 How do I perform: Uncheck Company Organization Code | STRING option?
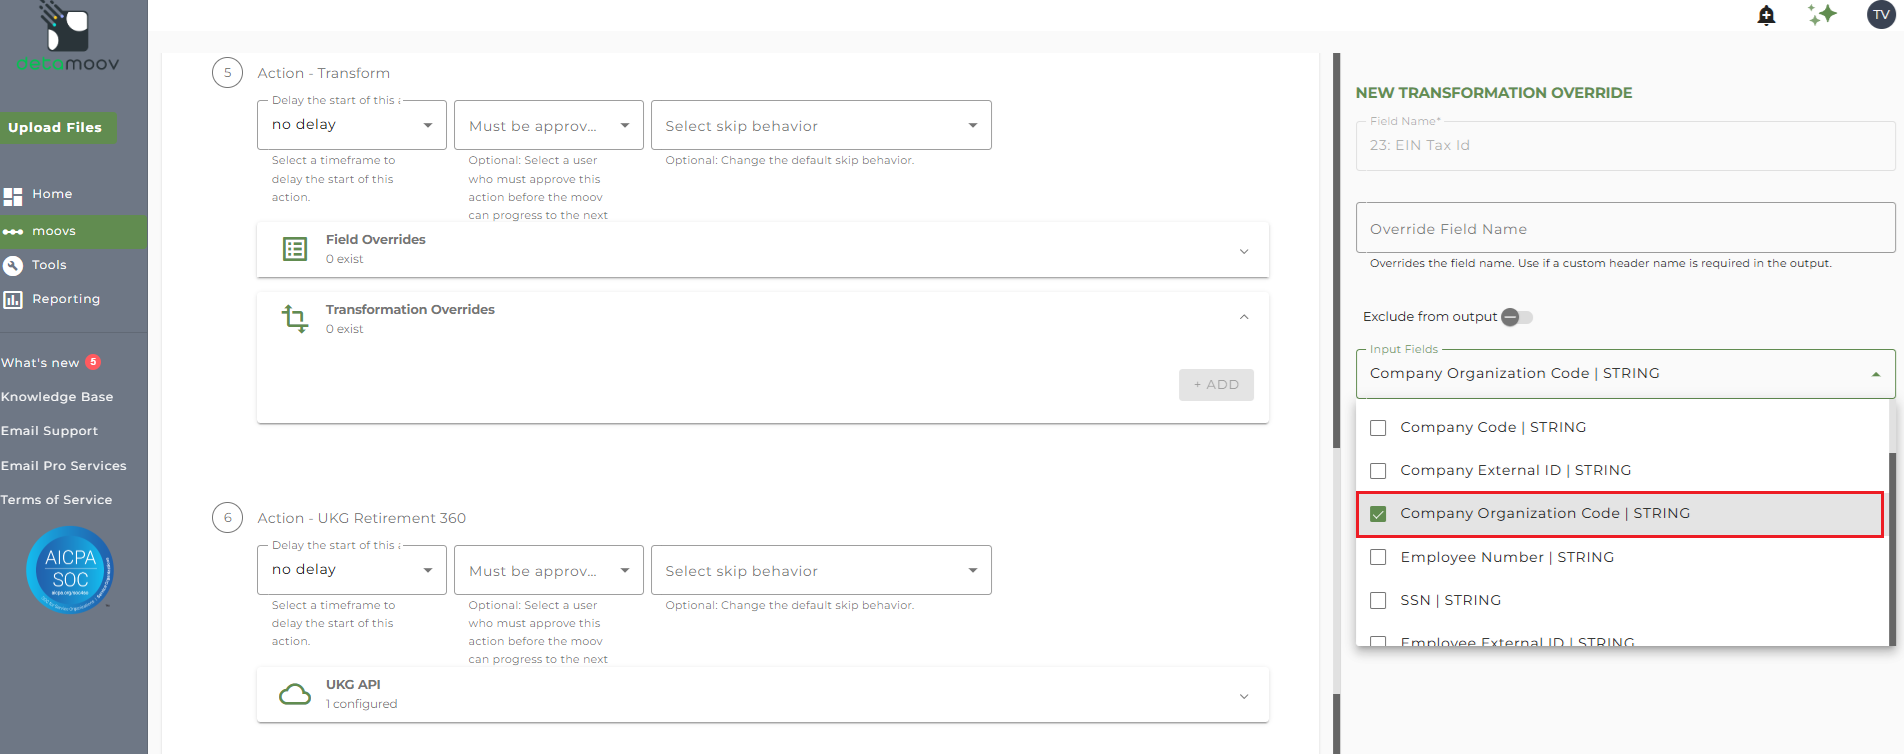tap(1378, 514)
